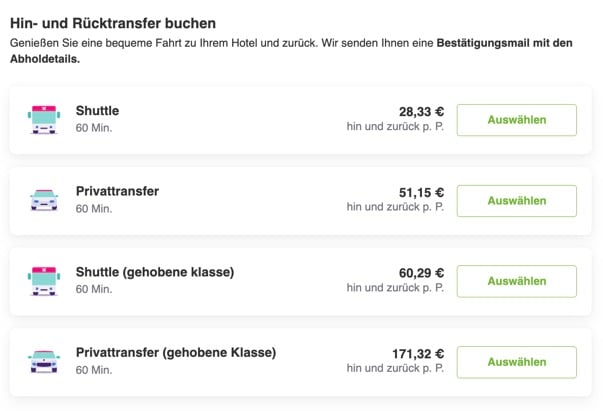This screenshot has height=411, width=603.
Task: Click the 171,32 € price label
Action: (x=418, y=354)
